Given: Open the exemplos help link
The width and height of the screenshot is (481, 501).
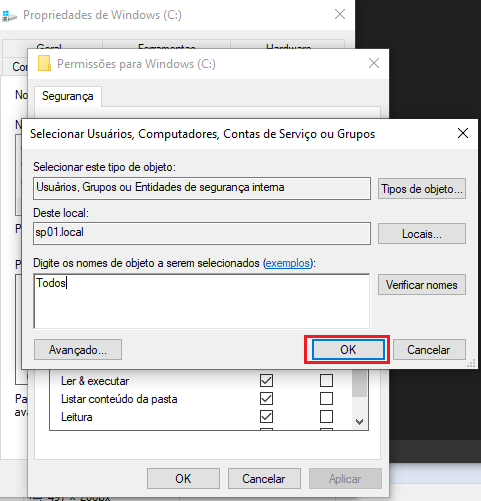Looking at the screenshot, I should 288,263.
